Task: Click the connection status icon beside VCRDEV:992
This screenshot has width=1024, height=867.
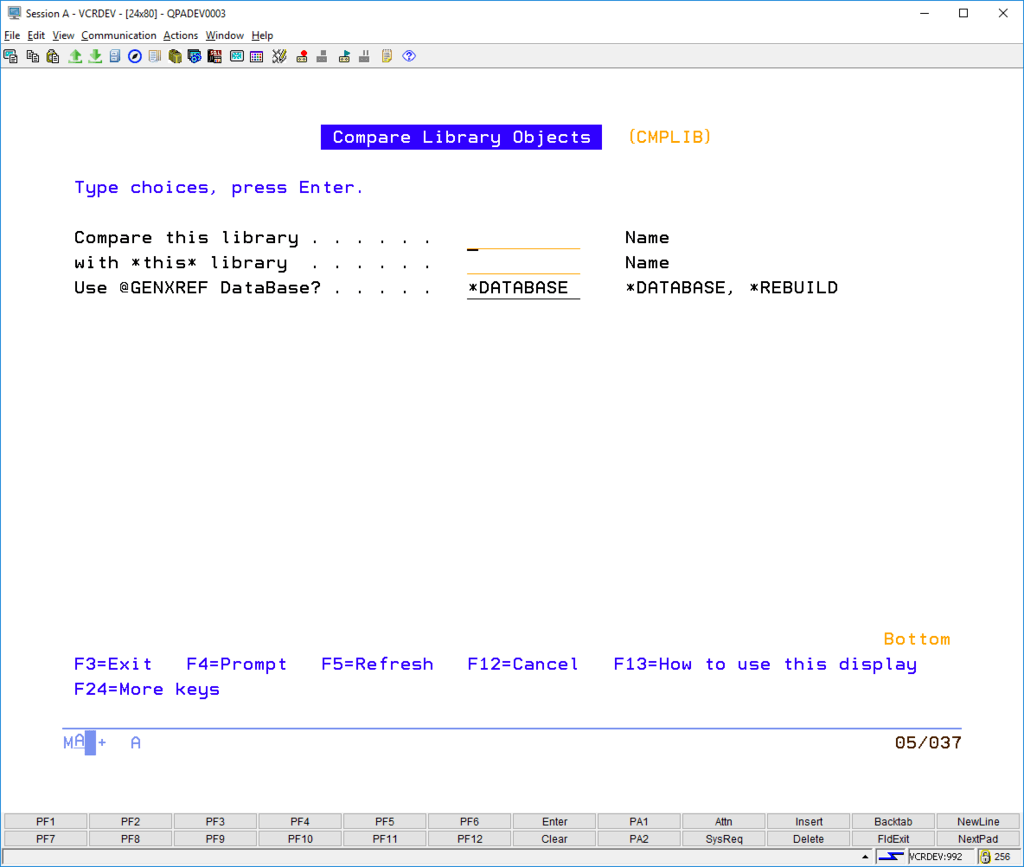Action: (891, 857)
